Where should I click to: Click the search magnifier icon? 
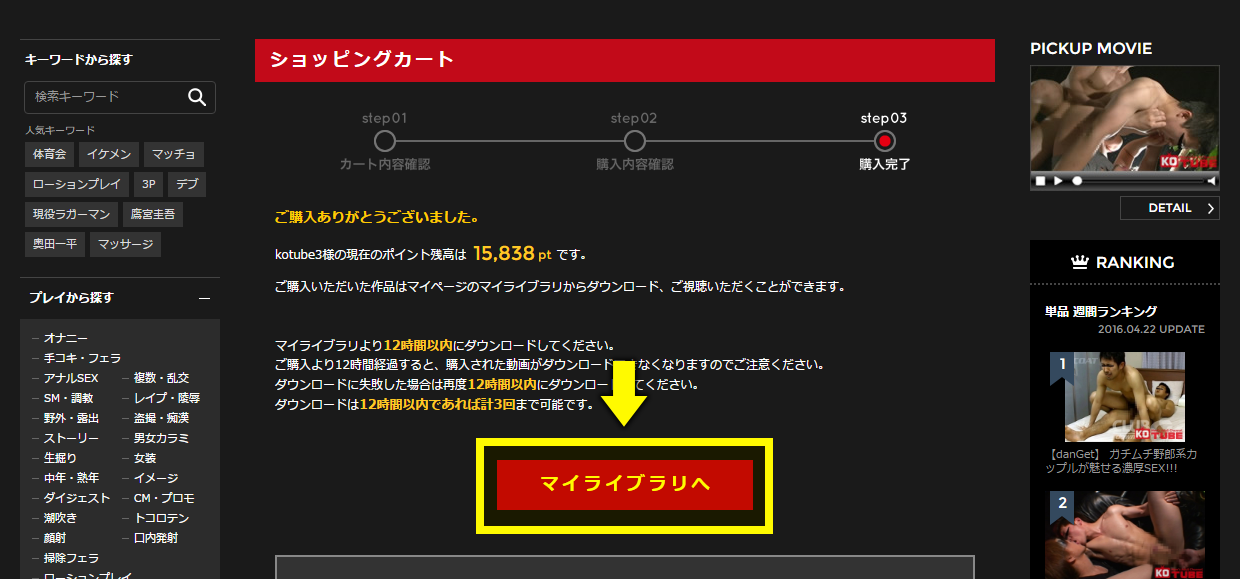click(197, 97)
